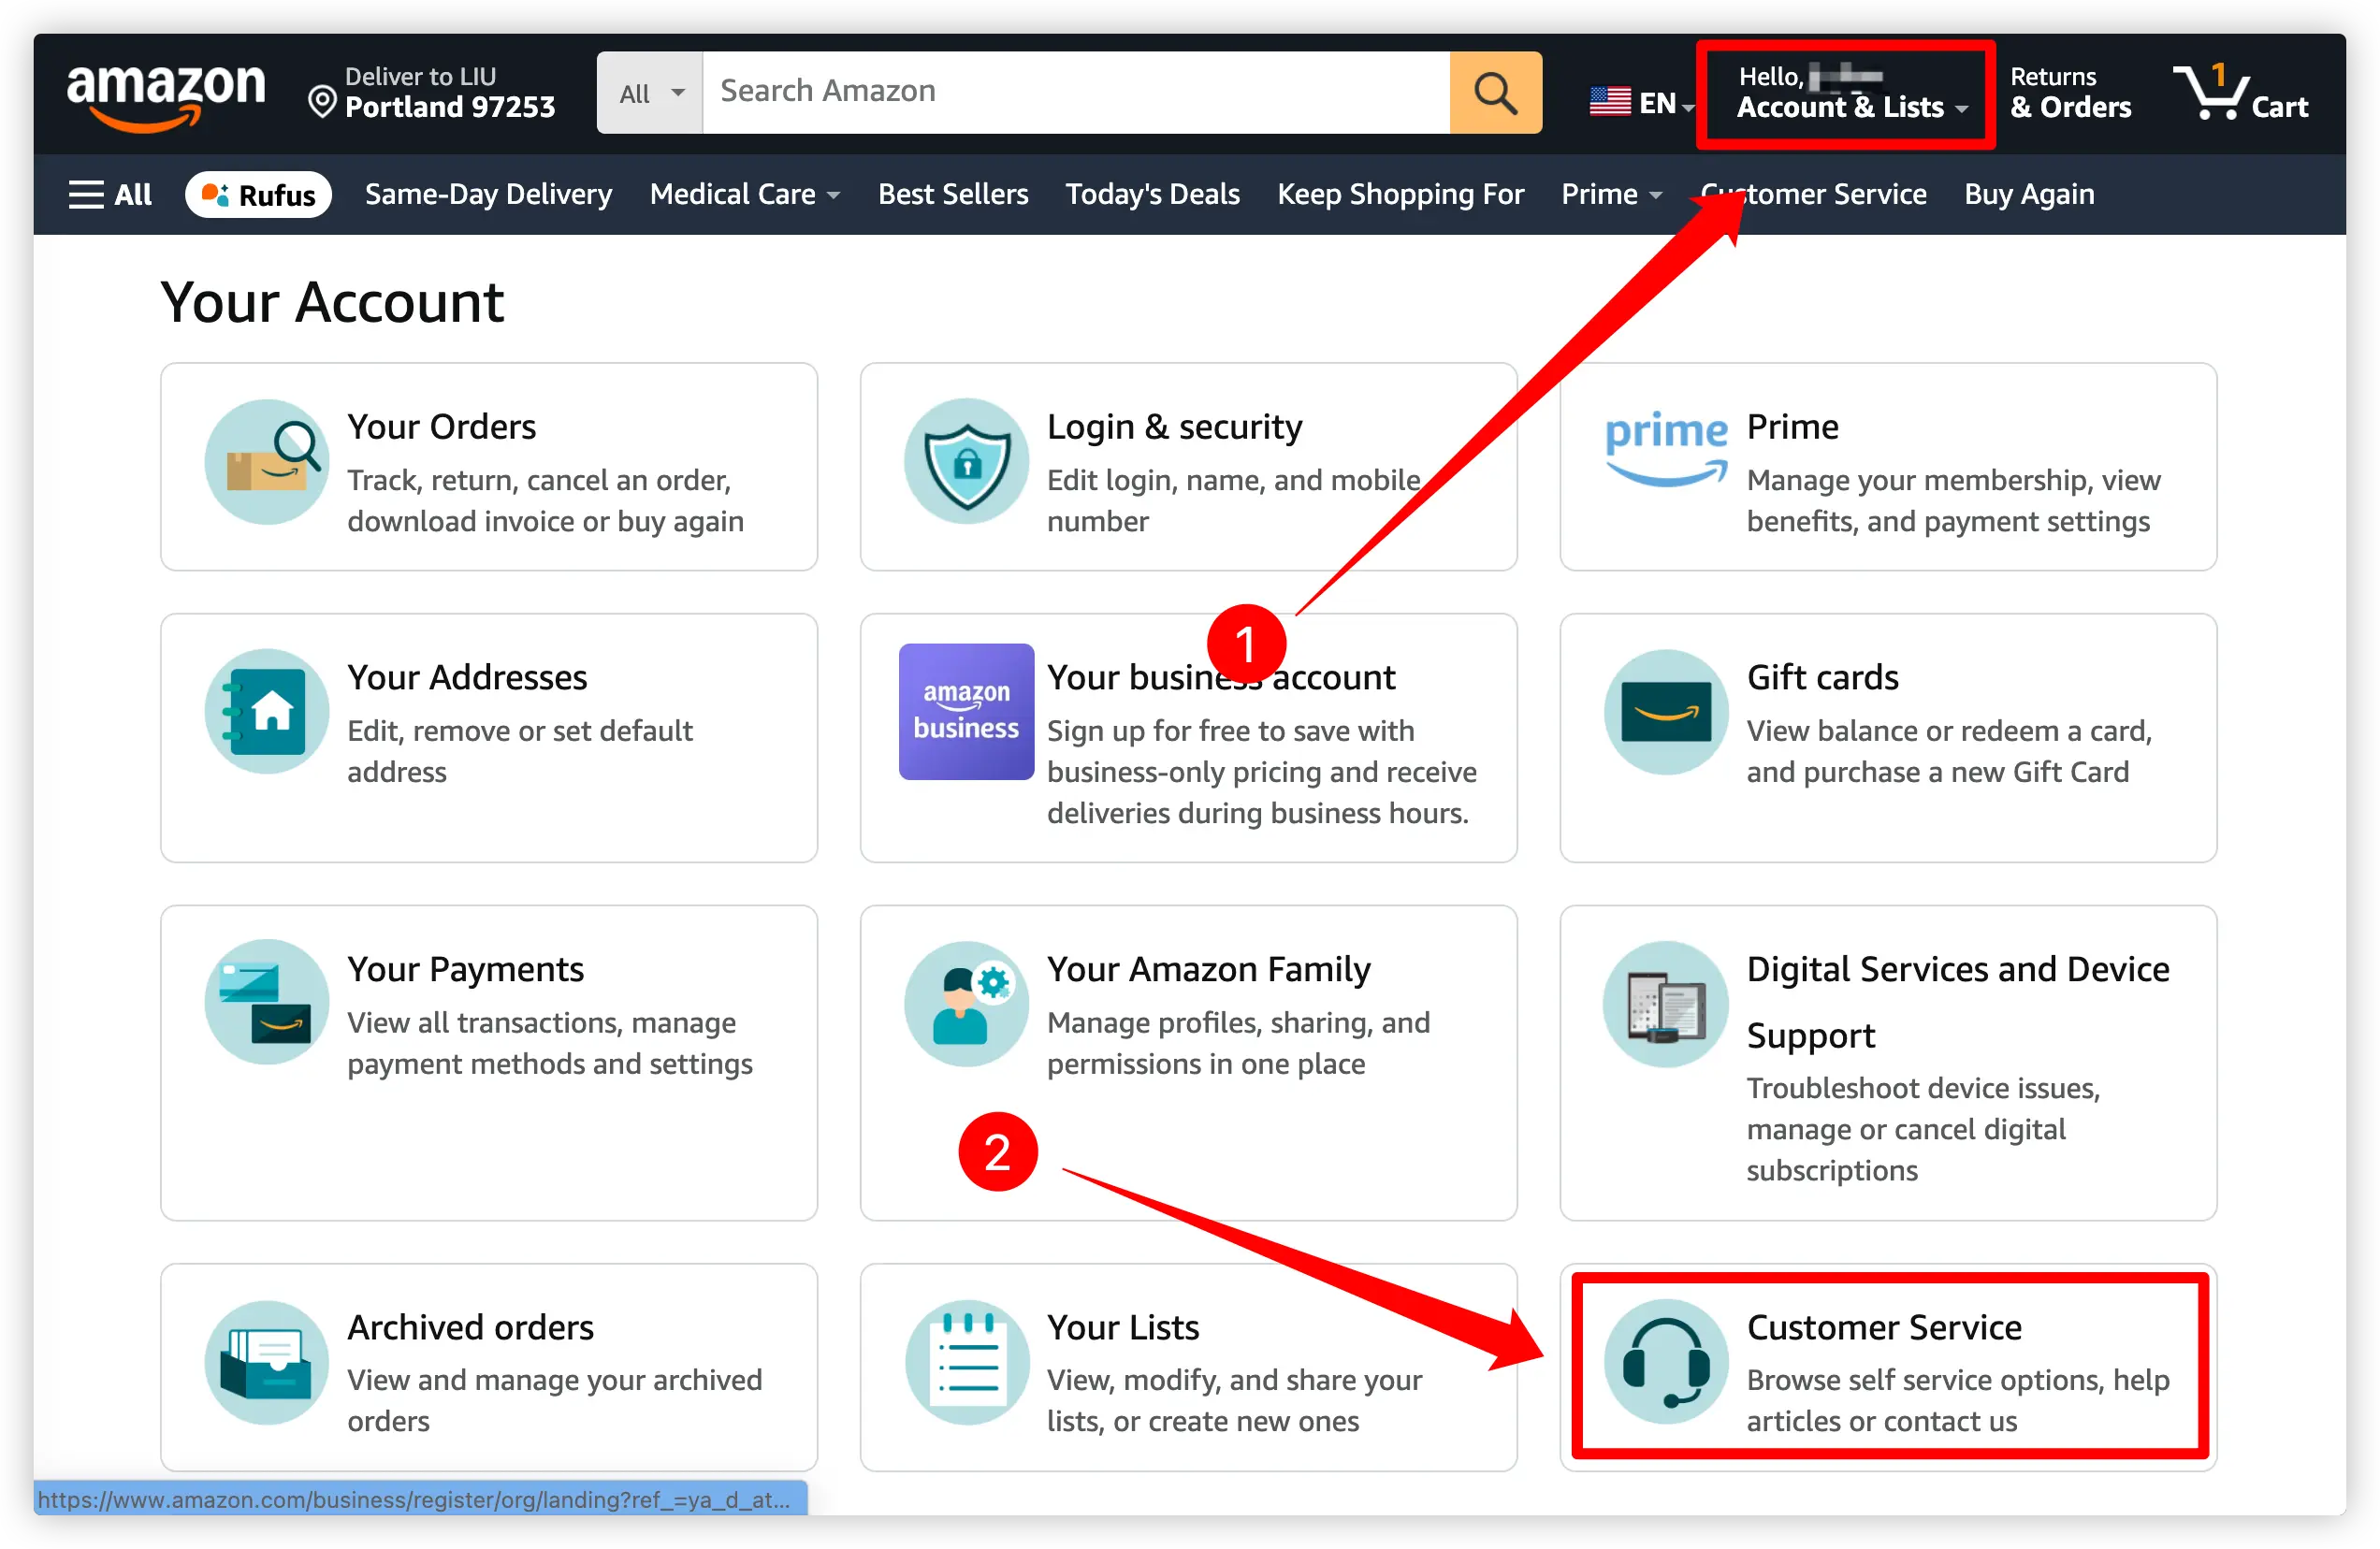Screen dimensions: 2380x1549
Task: Click 'Edit login, name, and mobile number' text
Action: coord(1233,500)
